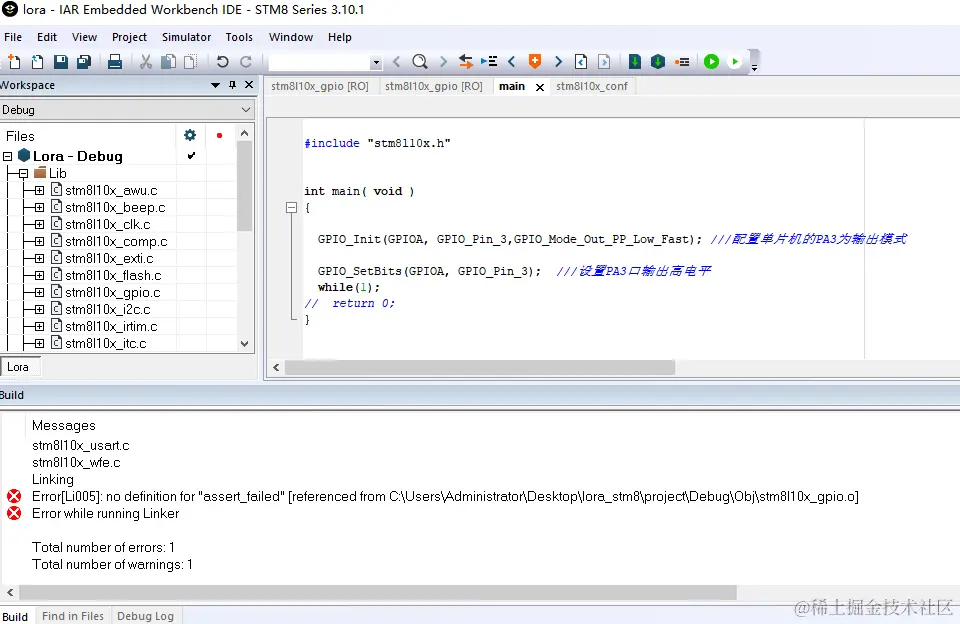Screen dimensions: 960x624
Task: Click the Lora workspace tab below tree
Action: pyautogui.click(x=18, y=367)
